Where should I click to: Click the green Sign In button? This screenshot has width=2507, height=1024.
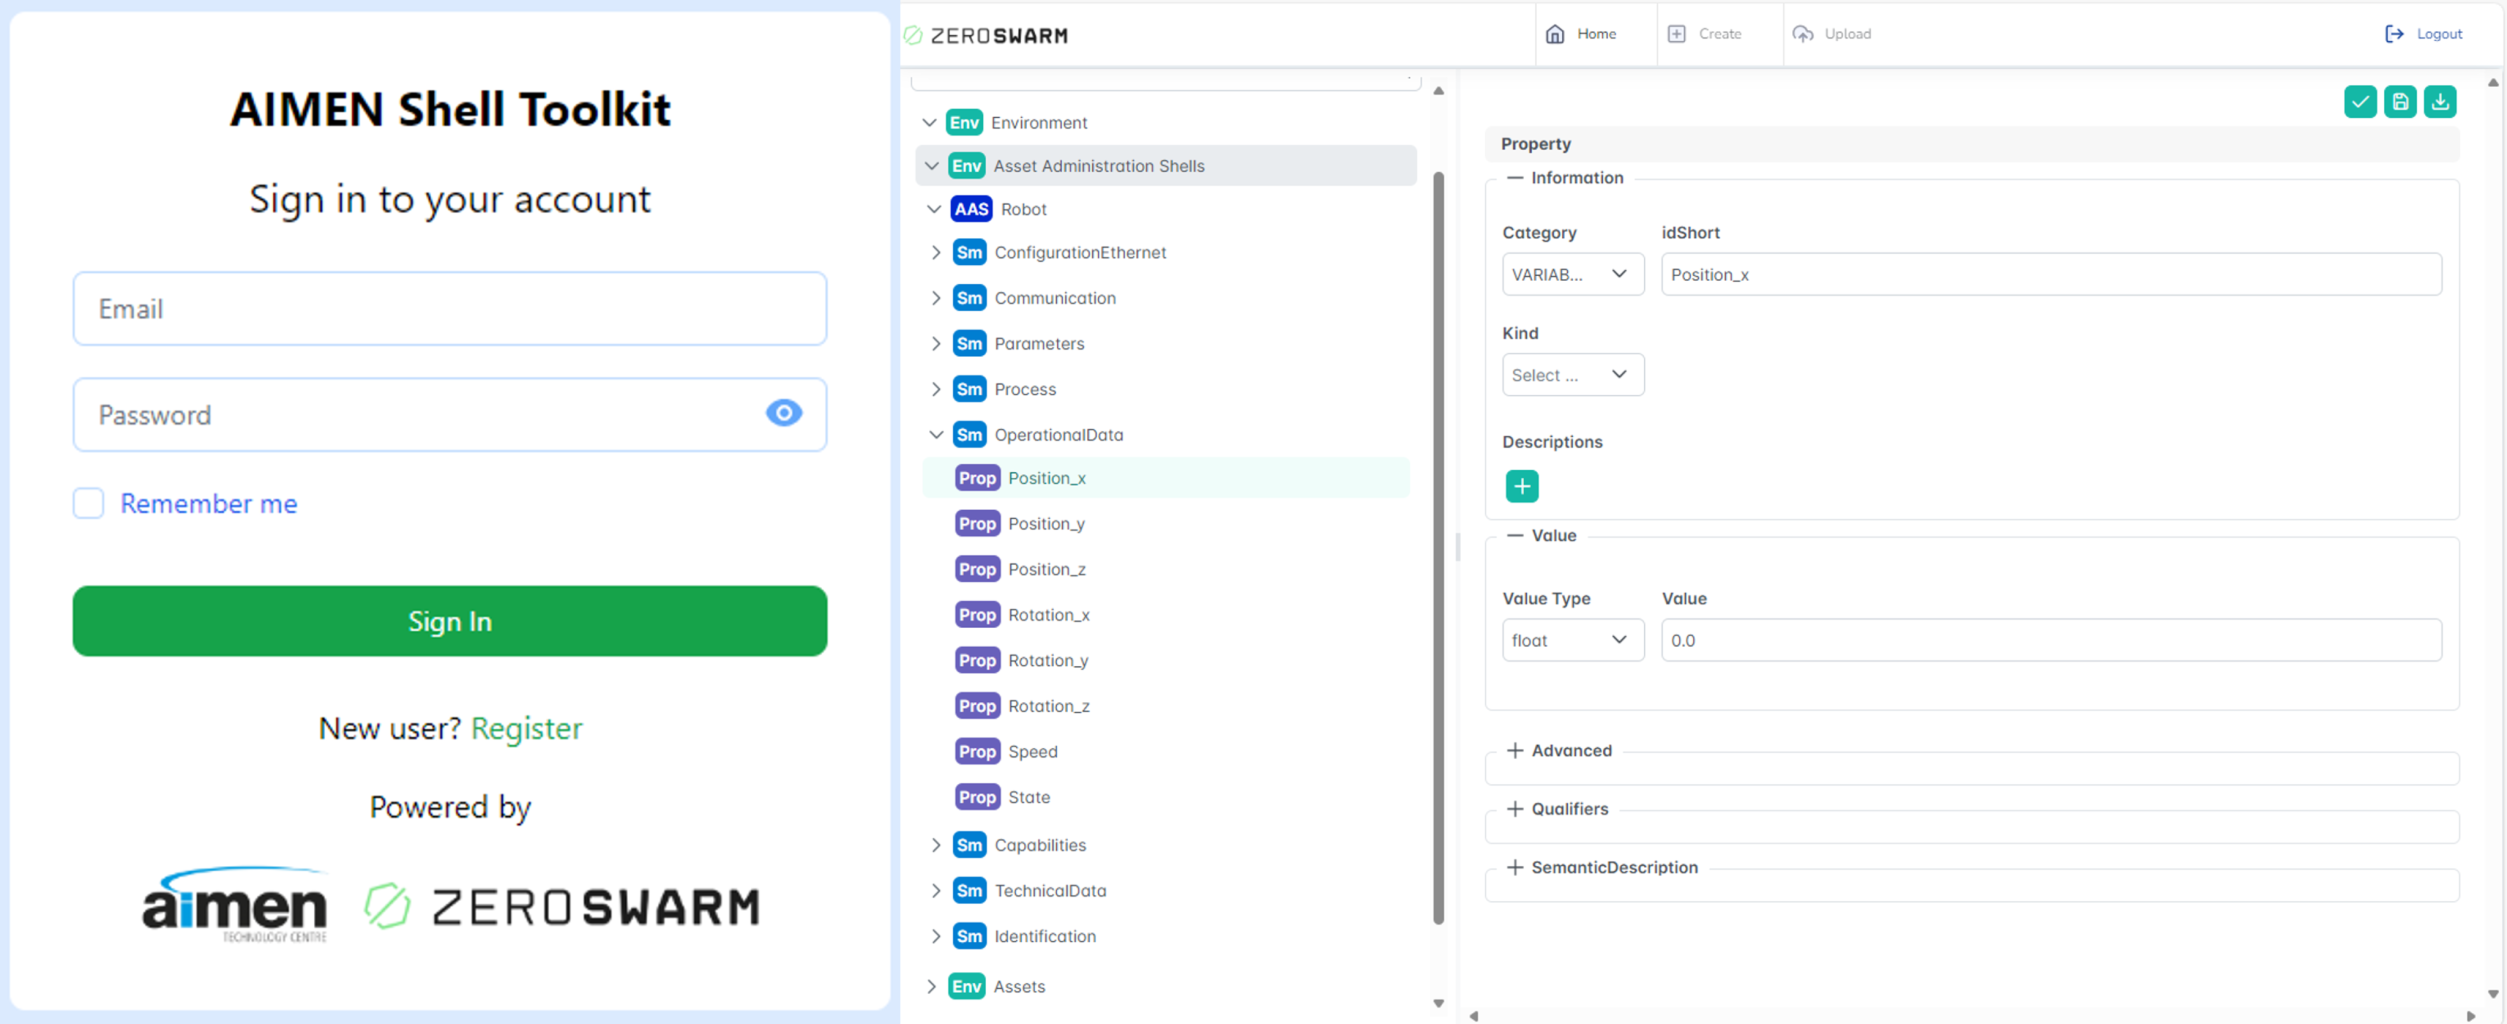point(449,621)
